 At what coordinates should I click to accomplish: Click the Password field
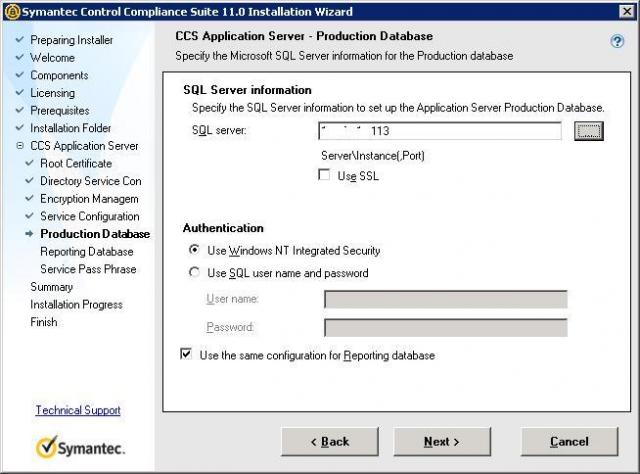click(x=446, y=327)
